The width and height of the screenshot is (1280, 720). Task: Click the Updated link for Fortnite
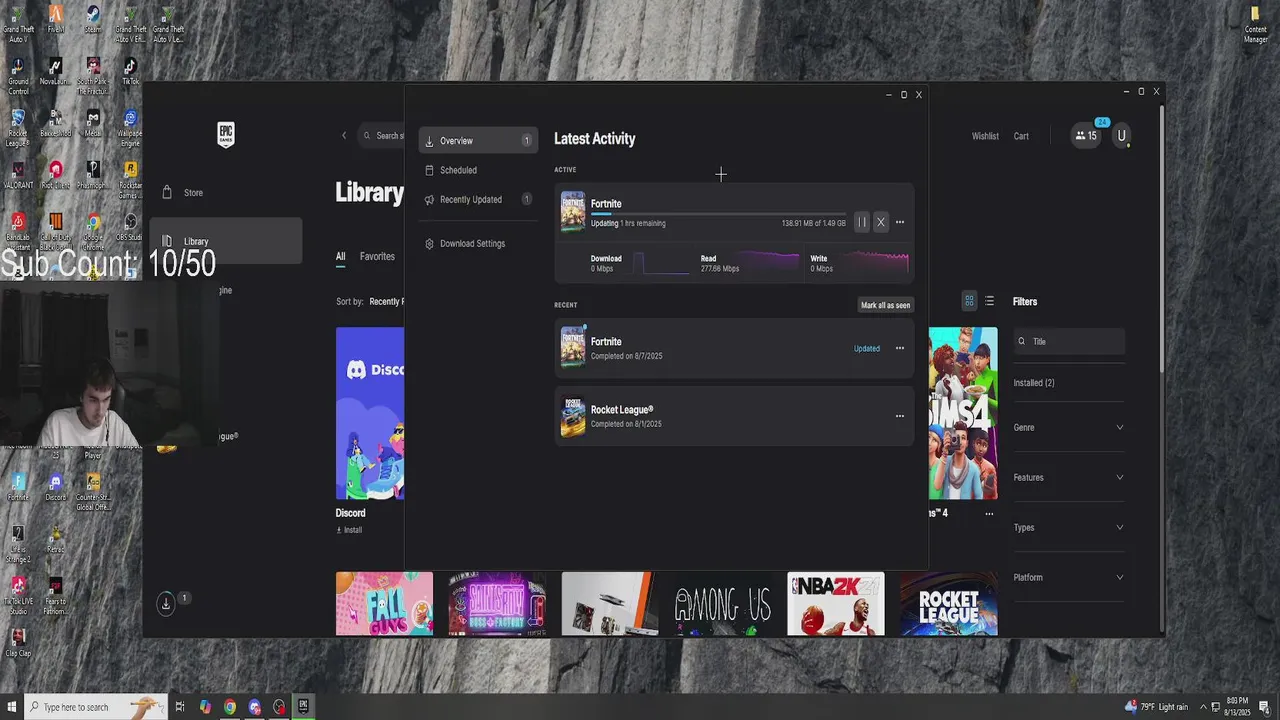click(867, 349)
